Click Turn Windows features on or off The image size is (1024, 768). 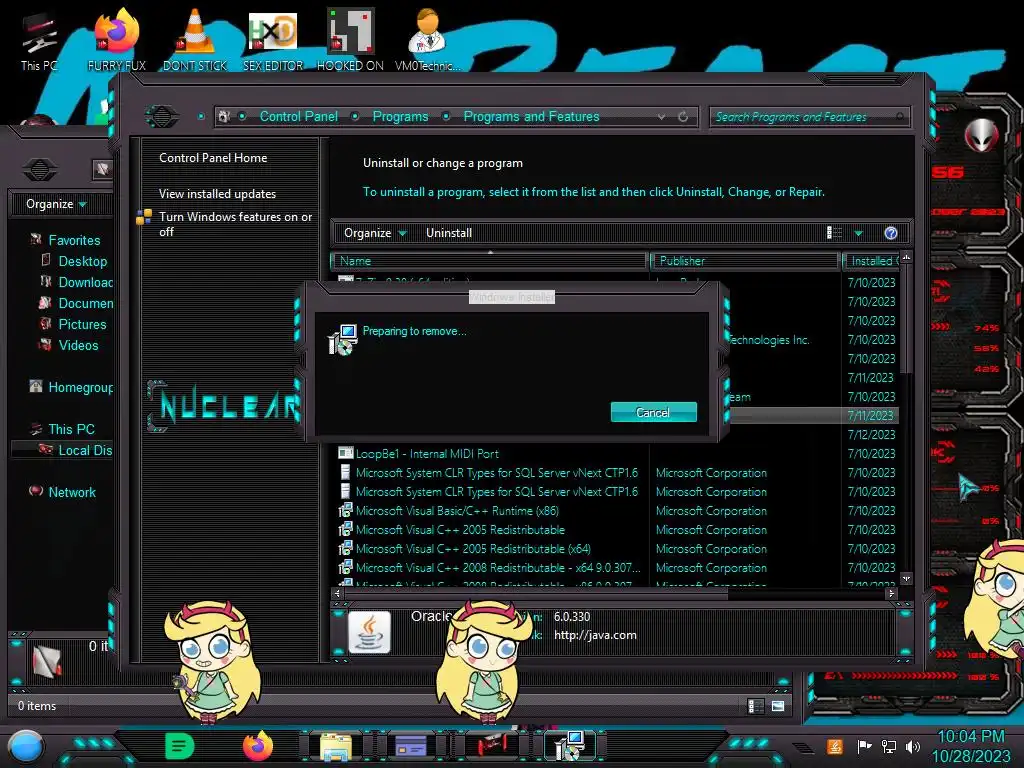point(235,224)
